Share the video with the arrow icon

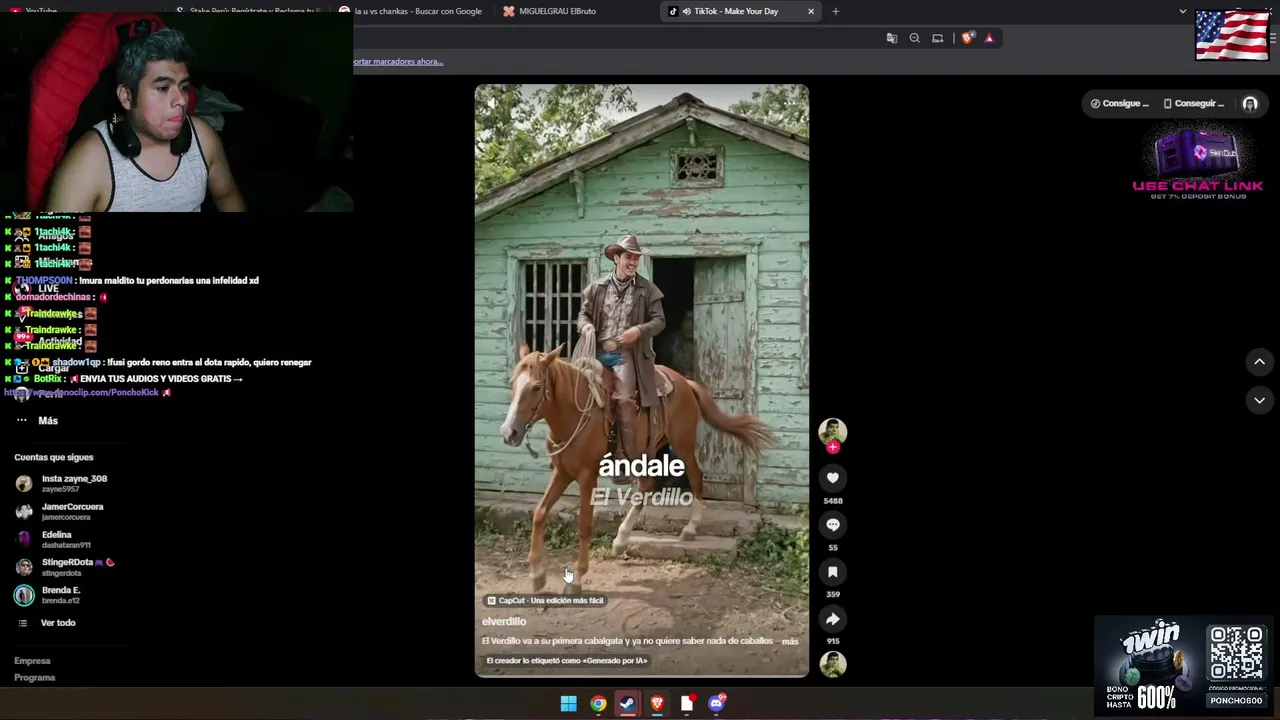(x=832, y=619)
